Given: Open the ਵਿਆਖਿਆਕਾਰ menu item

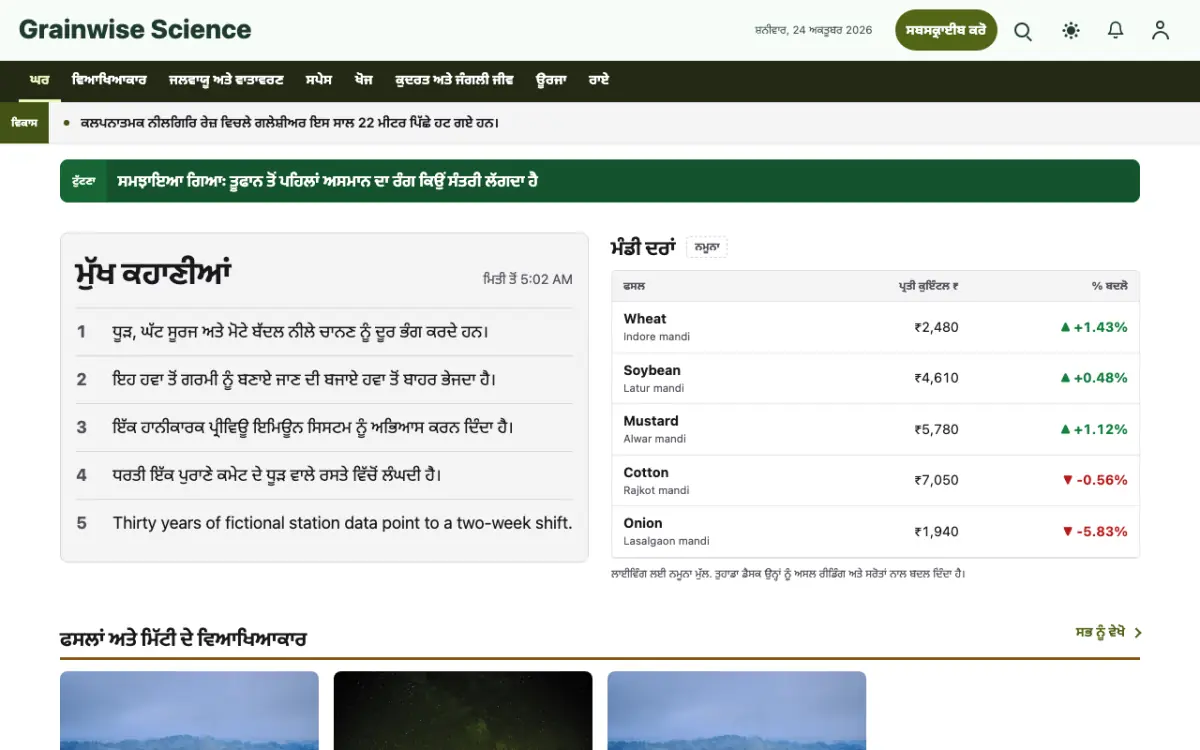Looking at the screenshot, I should pos(109,80).
